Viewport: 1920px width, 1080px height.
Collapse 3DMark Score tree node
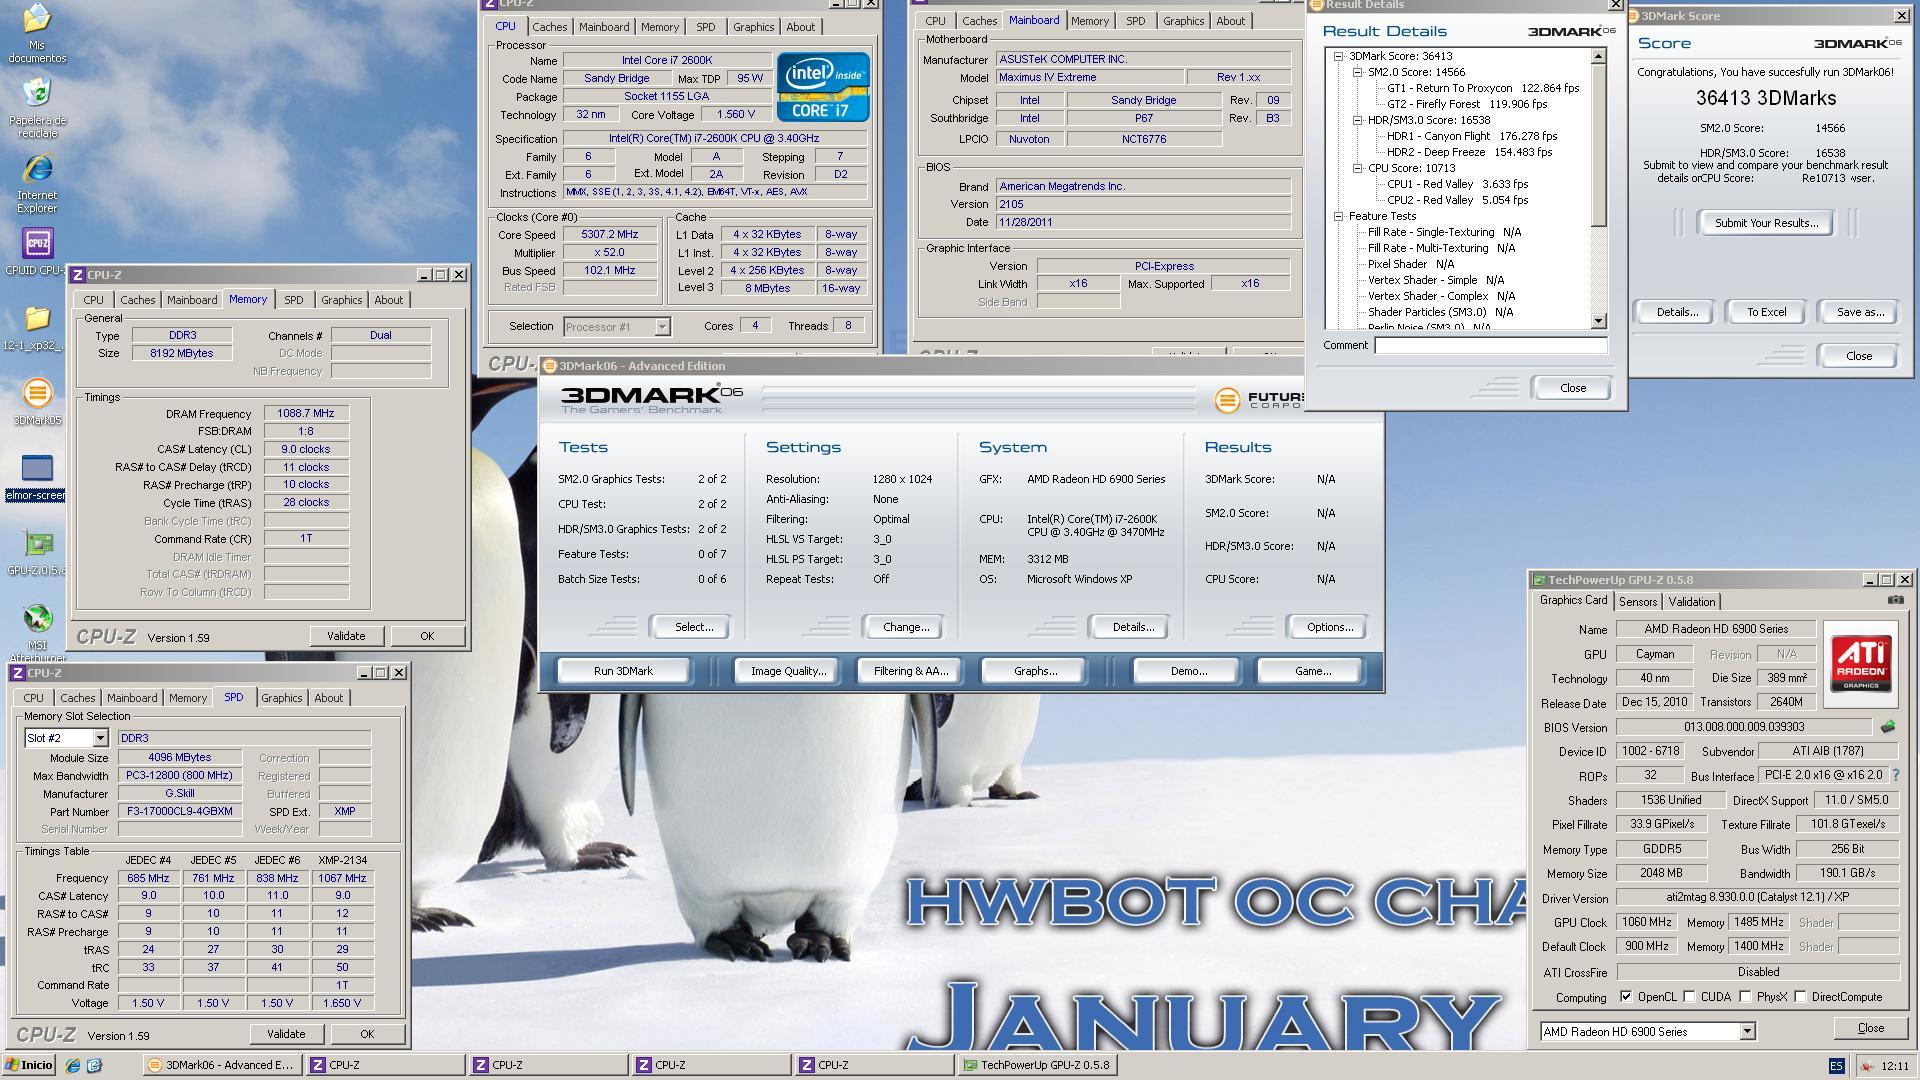pos(1338,56)
